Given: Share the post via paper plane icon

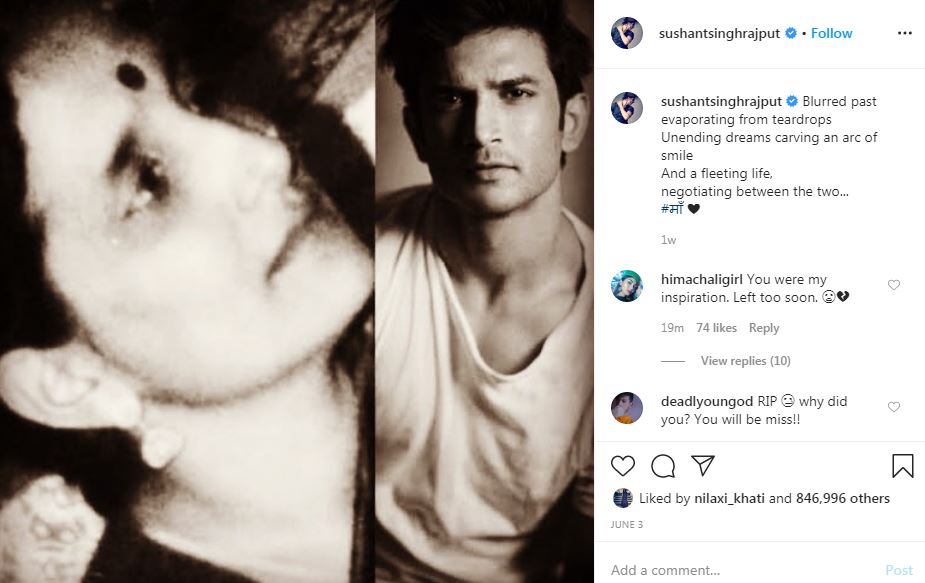Looking at the screenshot, I should (x=703, y=466).
